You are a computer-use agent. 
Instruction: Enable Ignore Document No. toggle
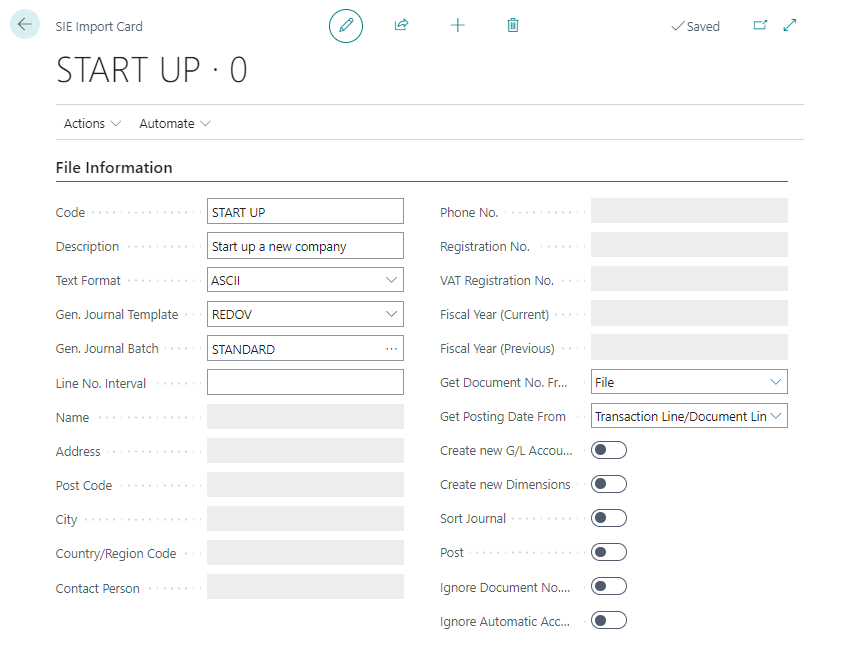point(608,587)
